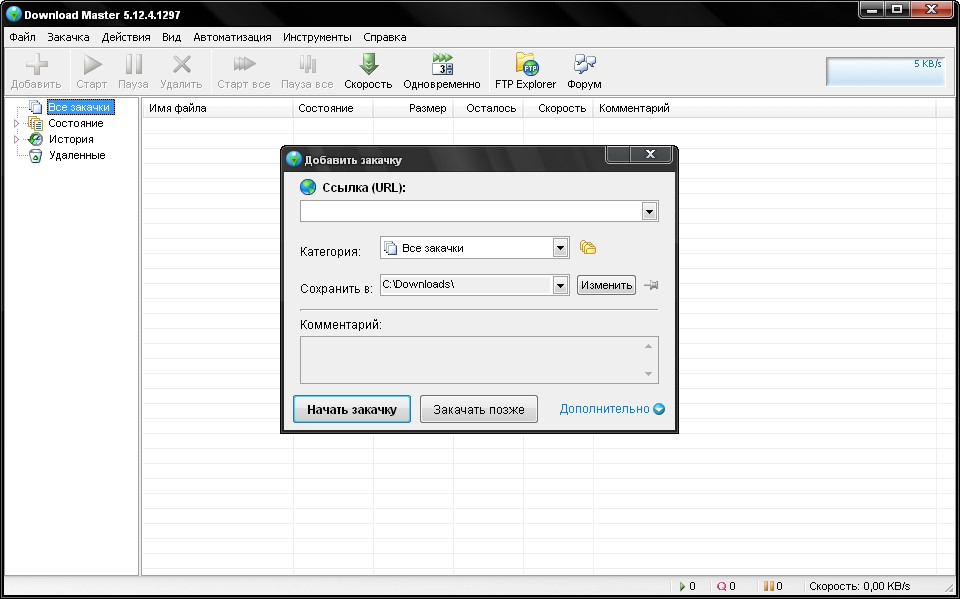960x599 pixels.
Task: Click the Изменить button
Action: 606,285
